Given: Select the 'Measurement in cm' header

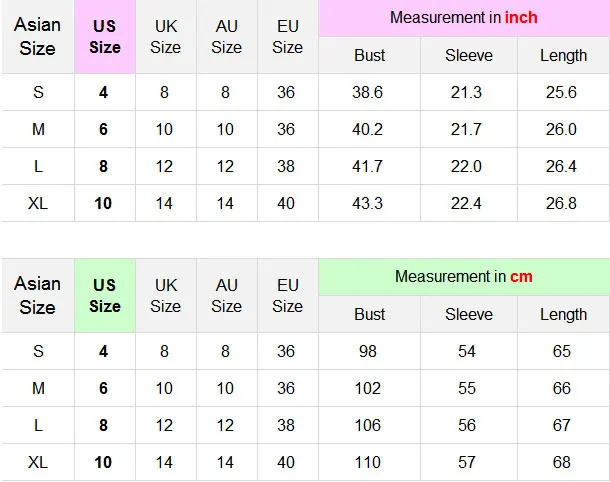Looking at the screenshot, I should tap(464, 277).
